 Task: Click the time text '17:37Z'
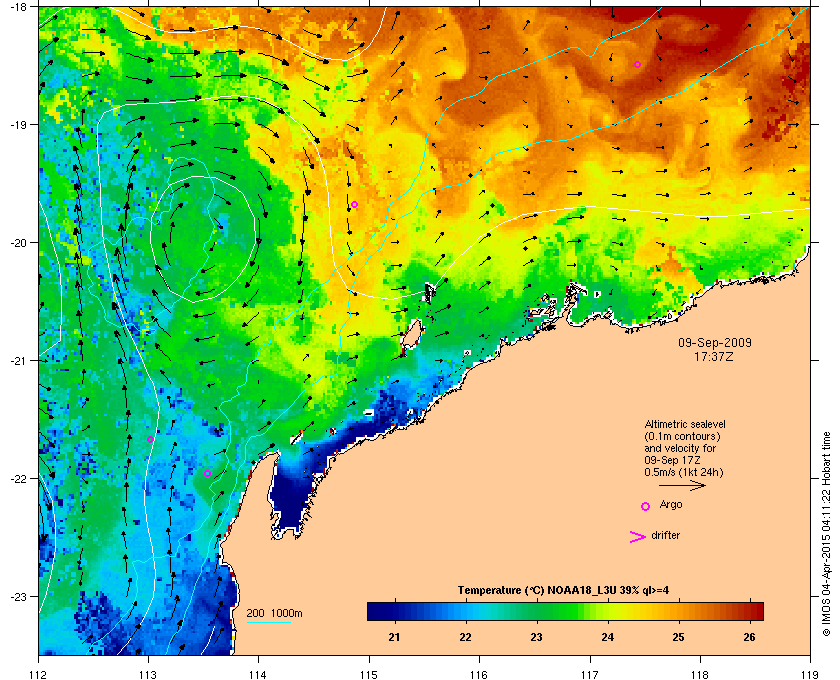pos(714,356)
